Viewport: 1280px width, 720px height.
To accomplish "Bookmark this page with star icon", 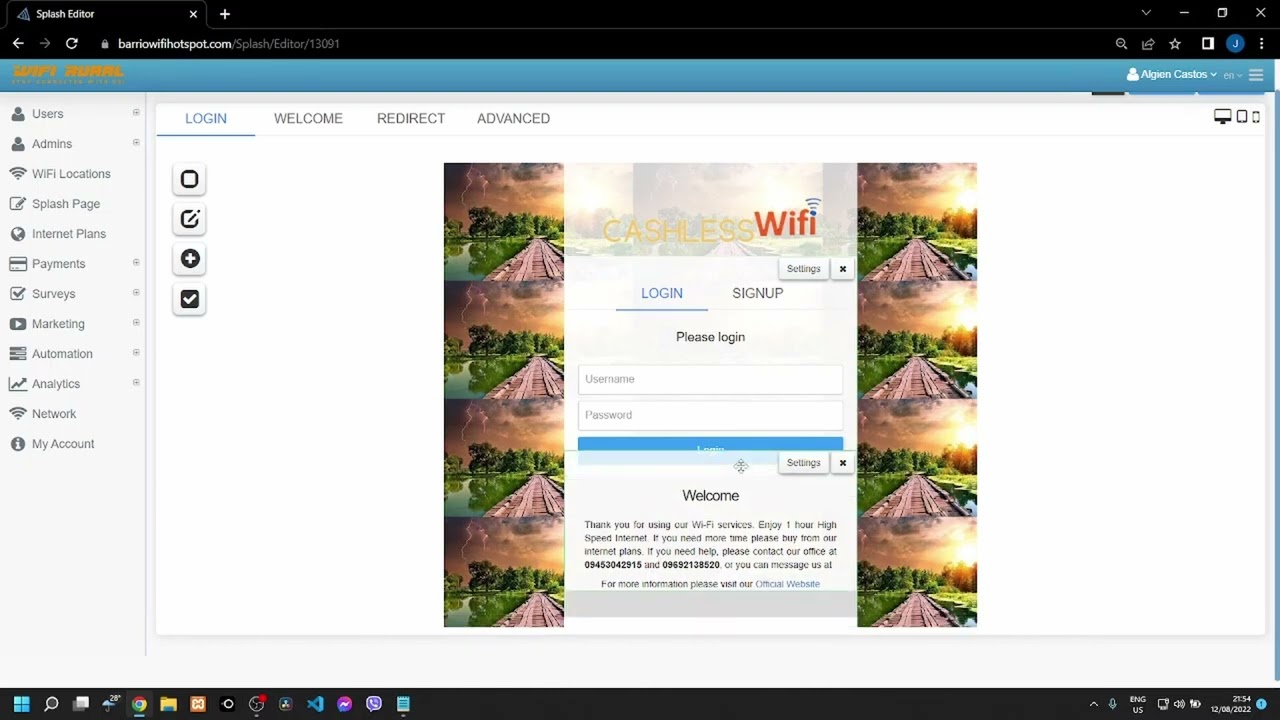I will coord(1175,44).
